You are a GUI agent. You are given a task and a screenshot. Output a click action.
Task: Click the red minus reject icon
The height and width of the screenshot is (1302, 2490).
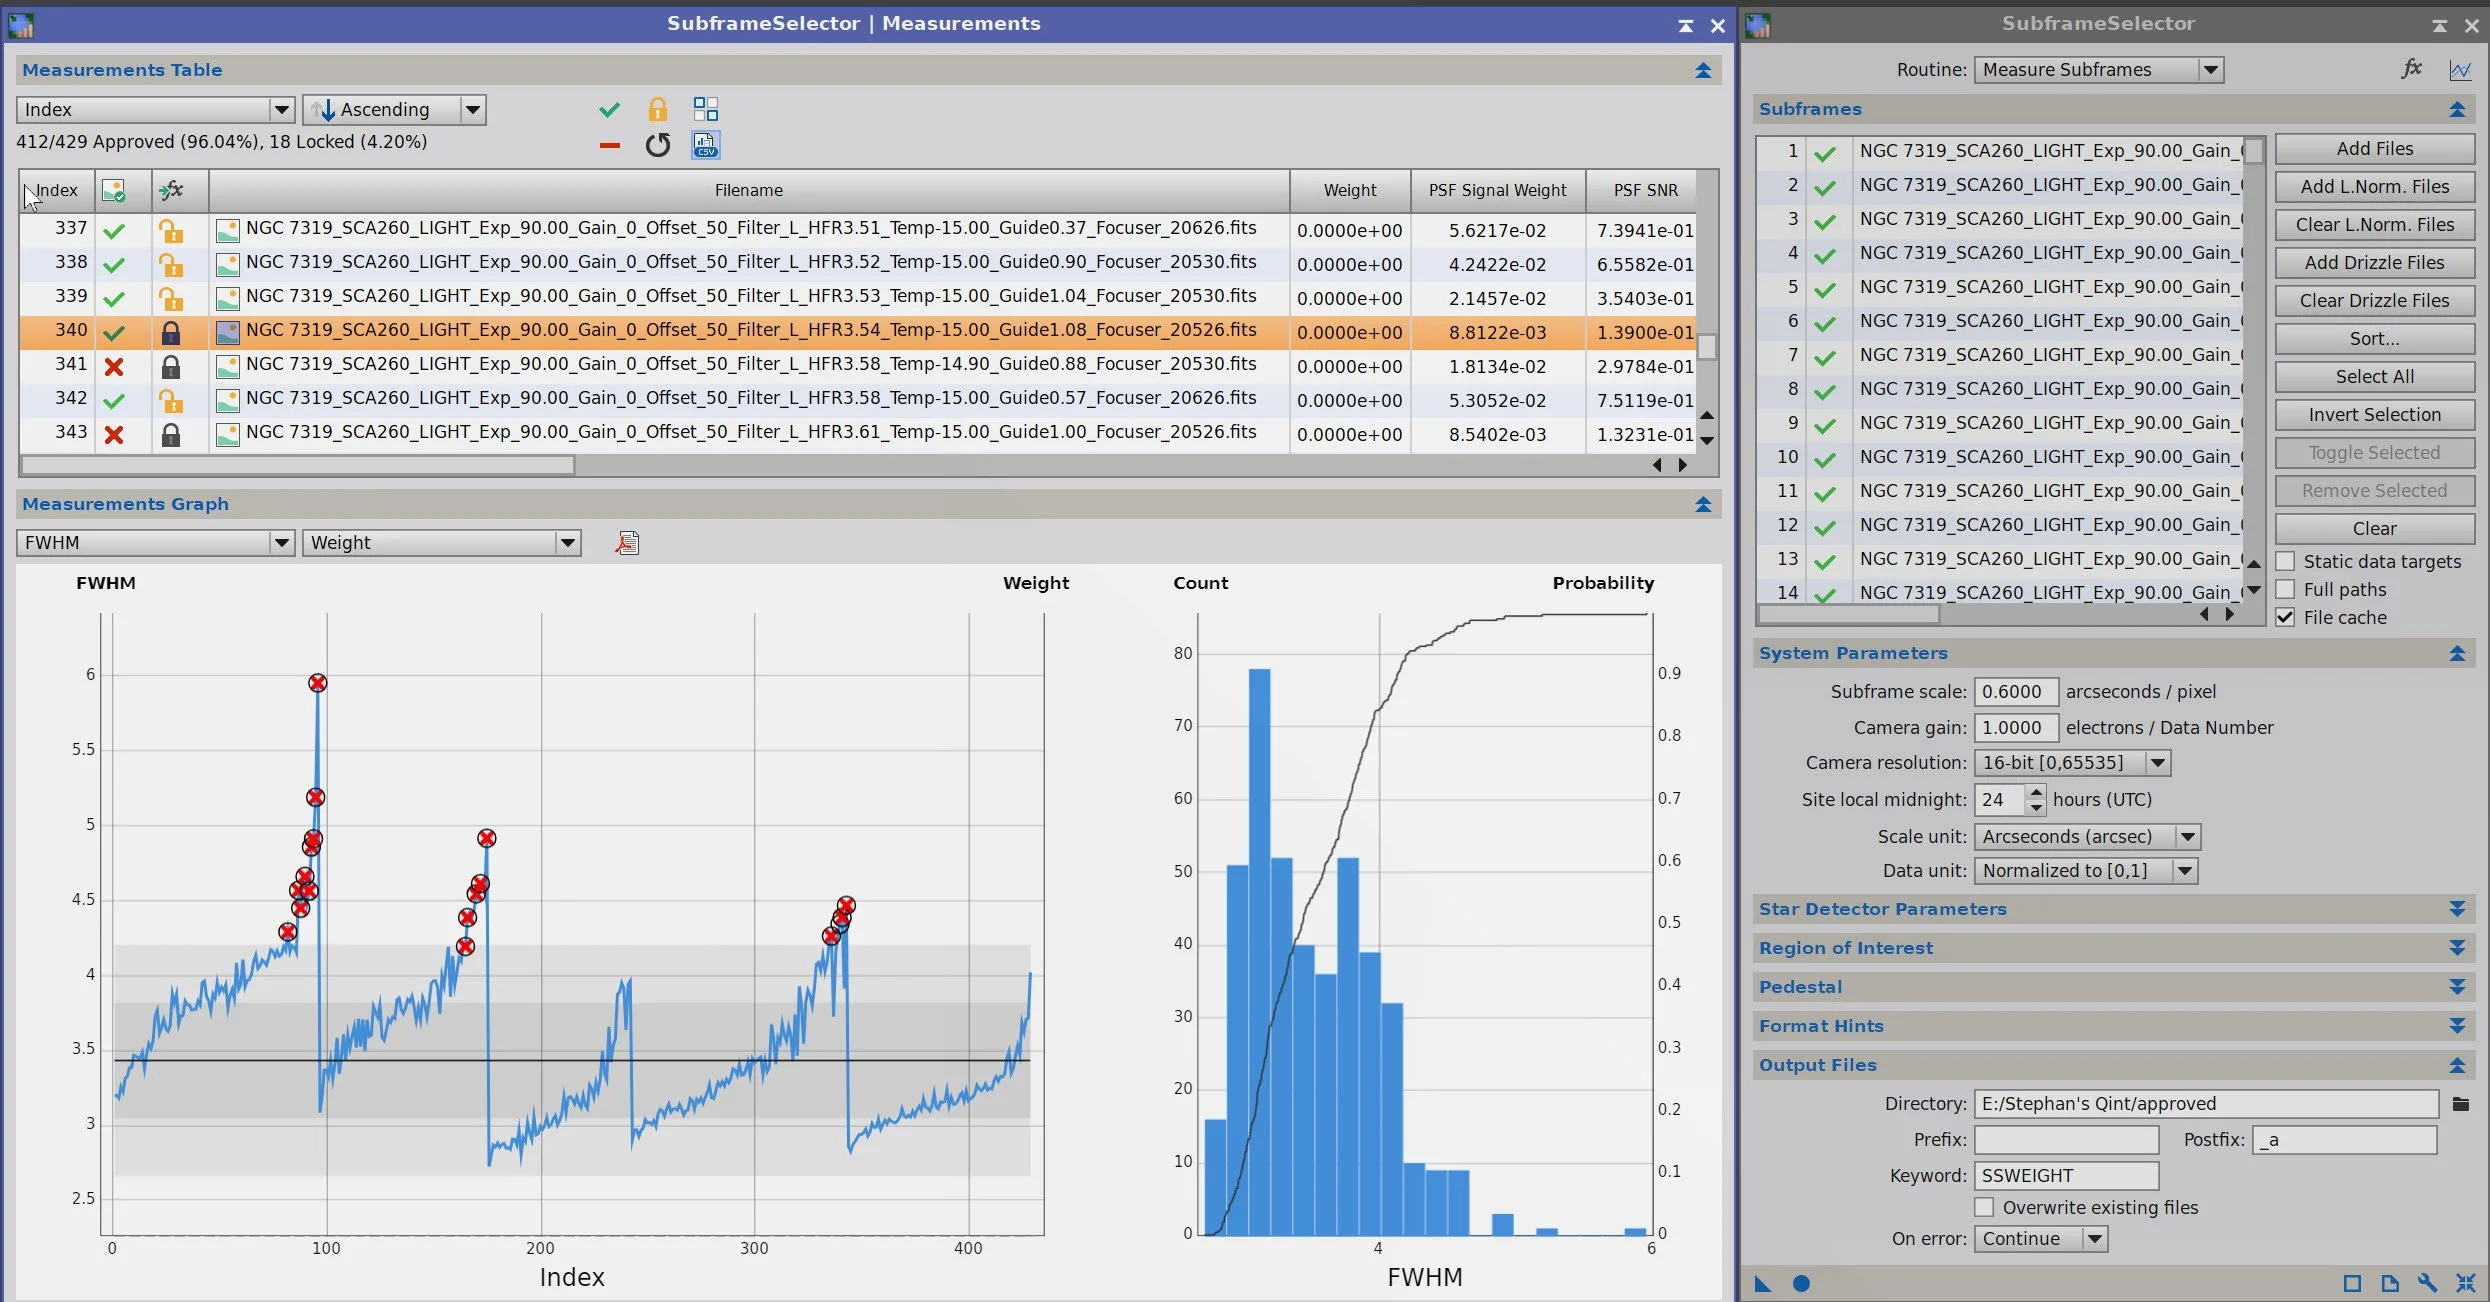pyautogui.click(x=609, y=146)
